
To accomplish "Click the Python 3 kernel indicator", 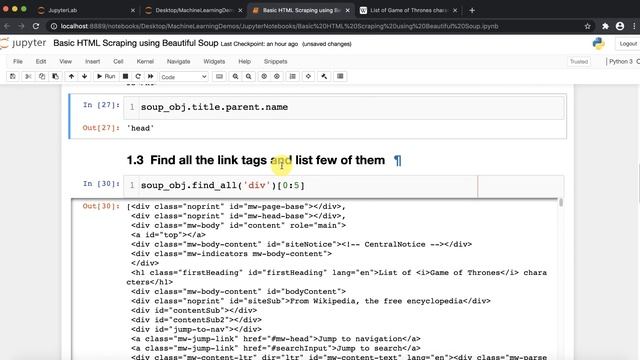I will (621, 62).
